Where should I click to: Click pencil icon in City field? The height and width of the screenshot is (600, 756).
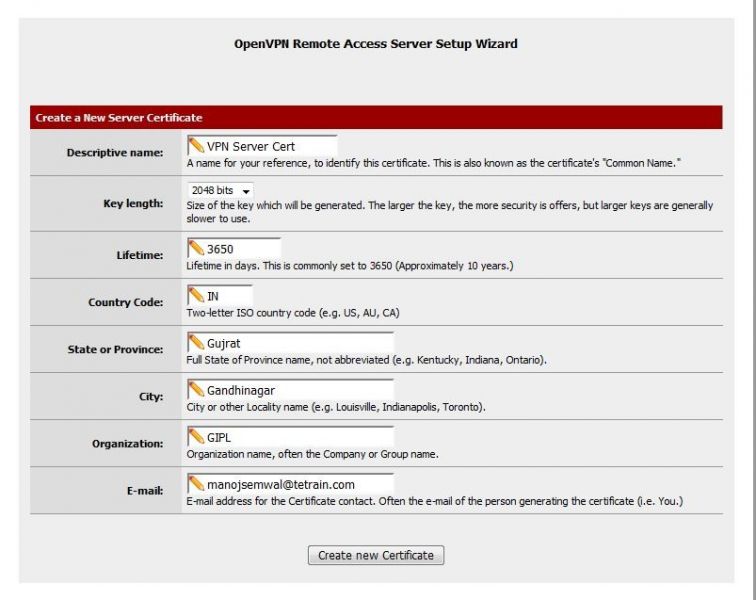196,389
